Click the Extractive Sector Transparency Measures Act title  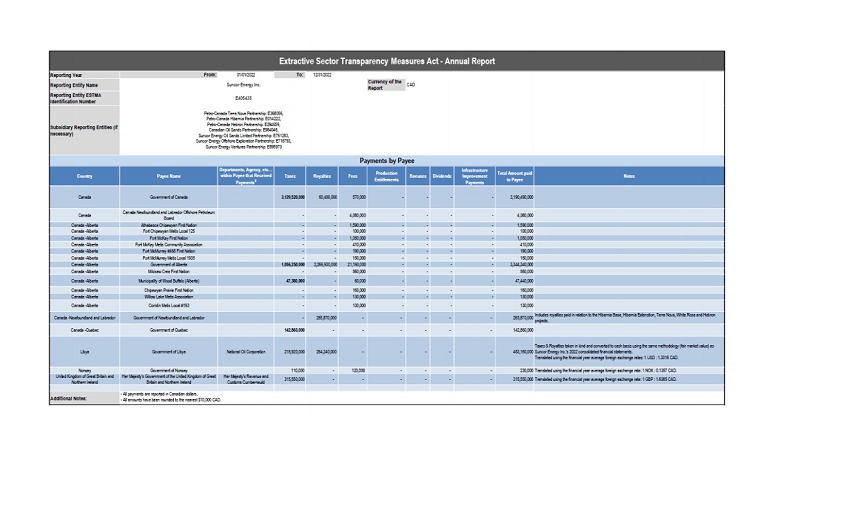[387, 61]
